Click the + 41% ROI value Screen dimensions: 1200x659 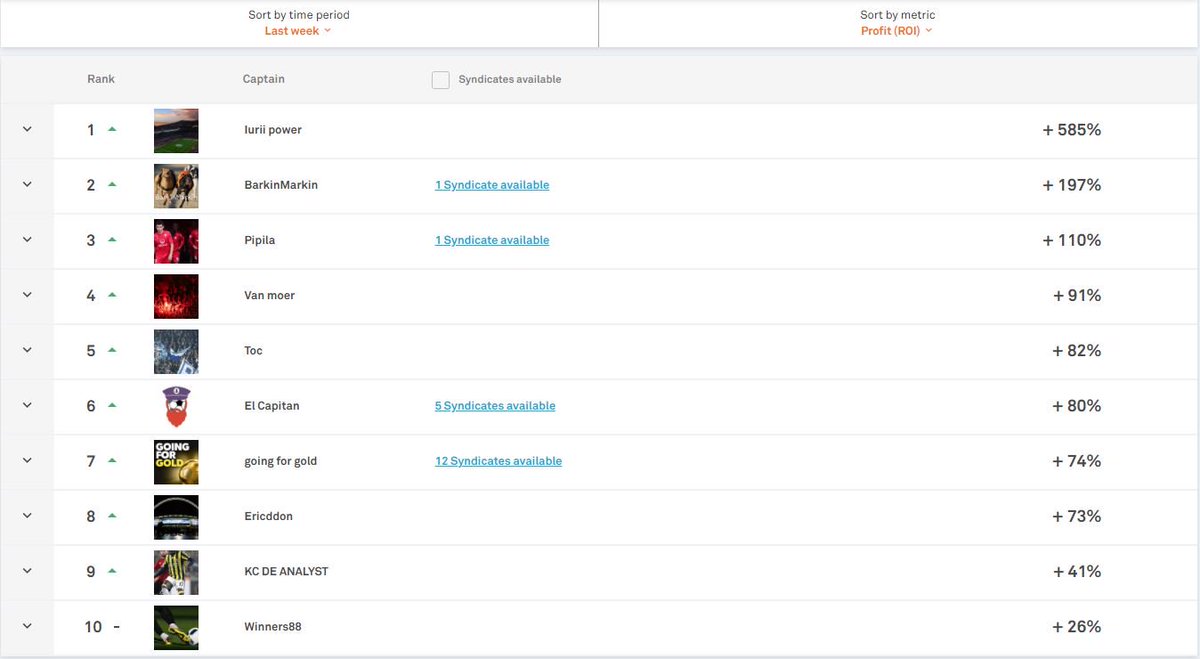[1076, 572]
